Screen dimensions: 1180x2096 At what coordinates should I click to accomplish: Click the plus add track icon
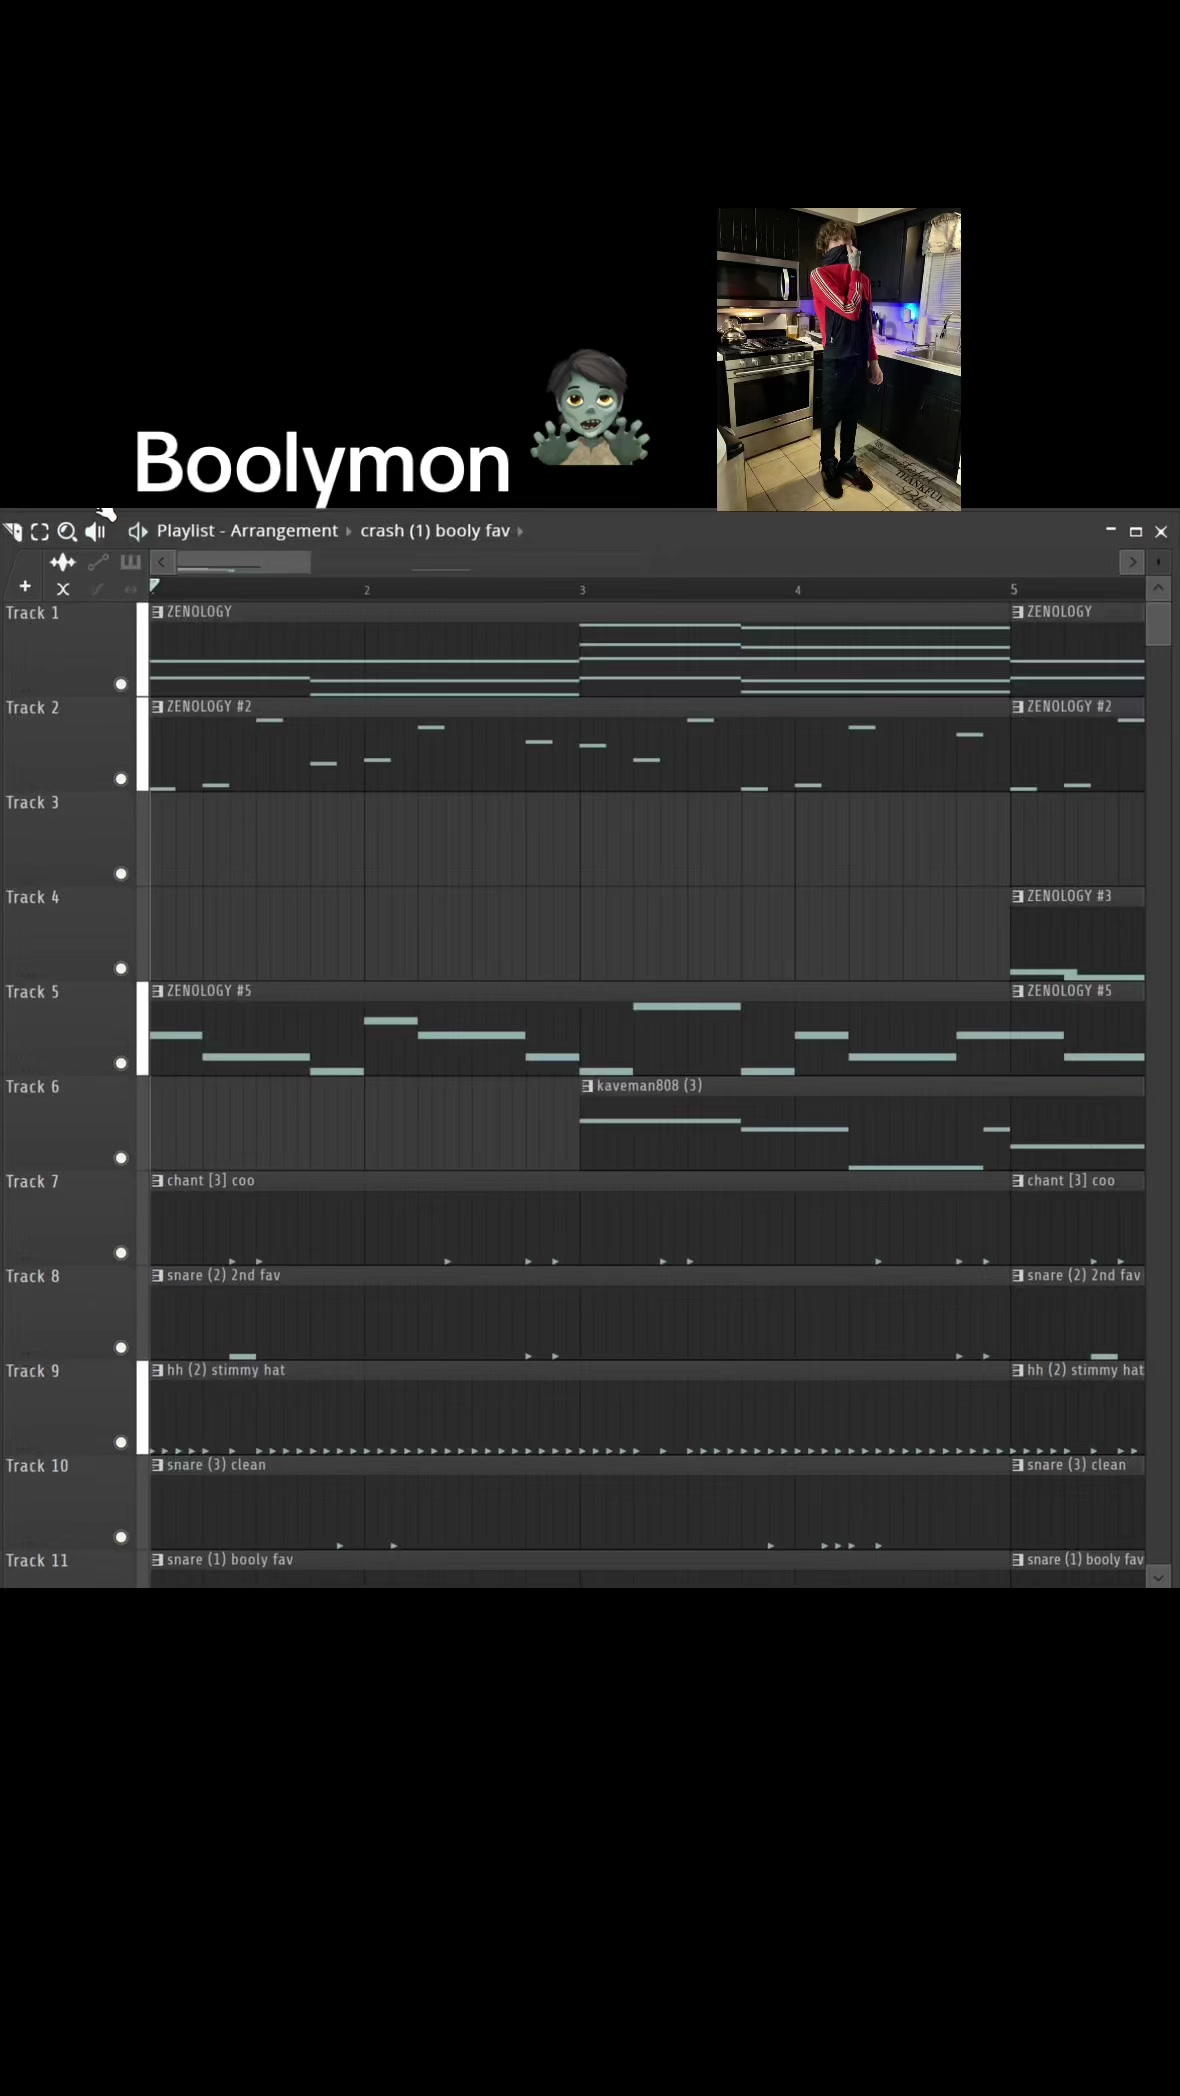point(25,587)
